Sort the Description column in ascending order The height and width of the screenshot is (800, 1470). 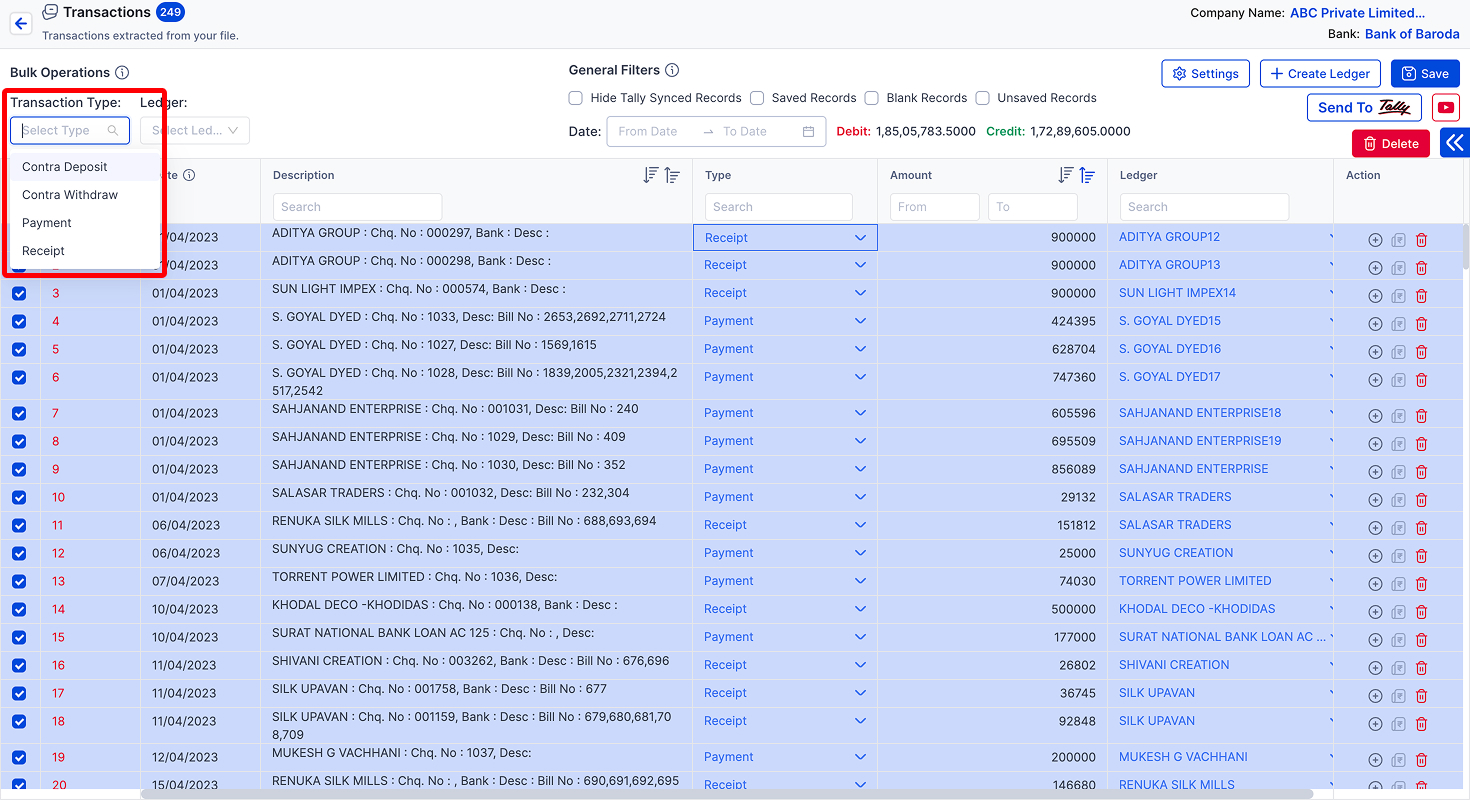(x=672, y=175)
